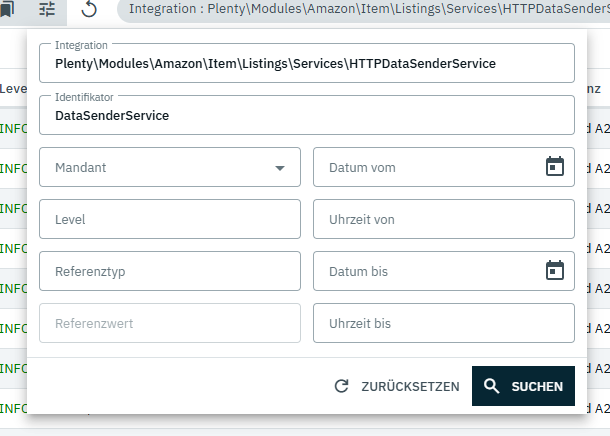Focus the Identifikator input field
Image resolution: width=610 pixels, height=436 pixels.
coord(306,116)
